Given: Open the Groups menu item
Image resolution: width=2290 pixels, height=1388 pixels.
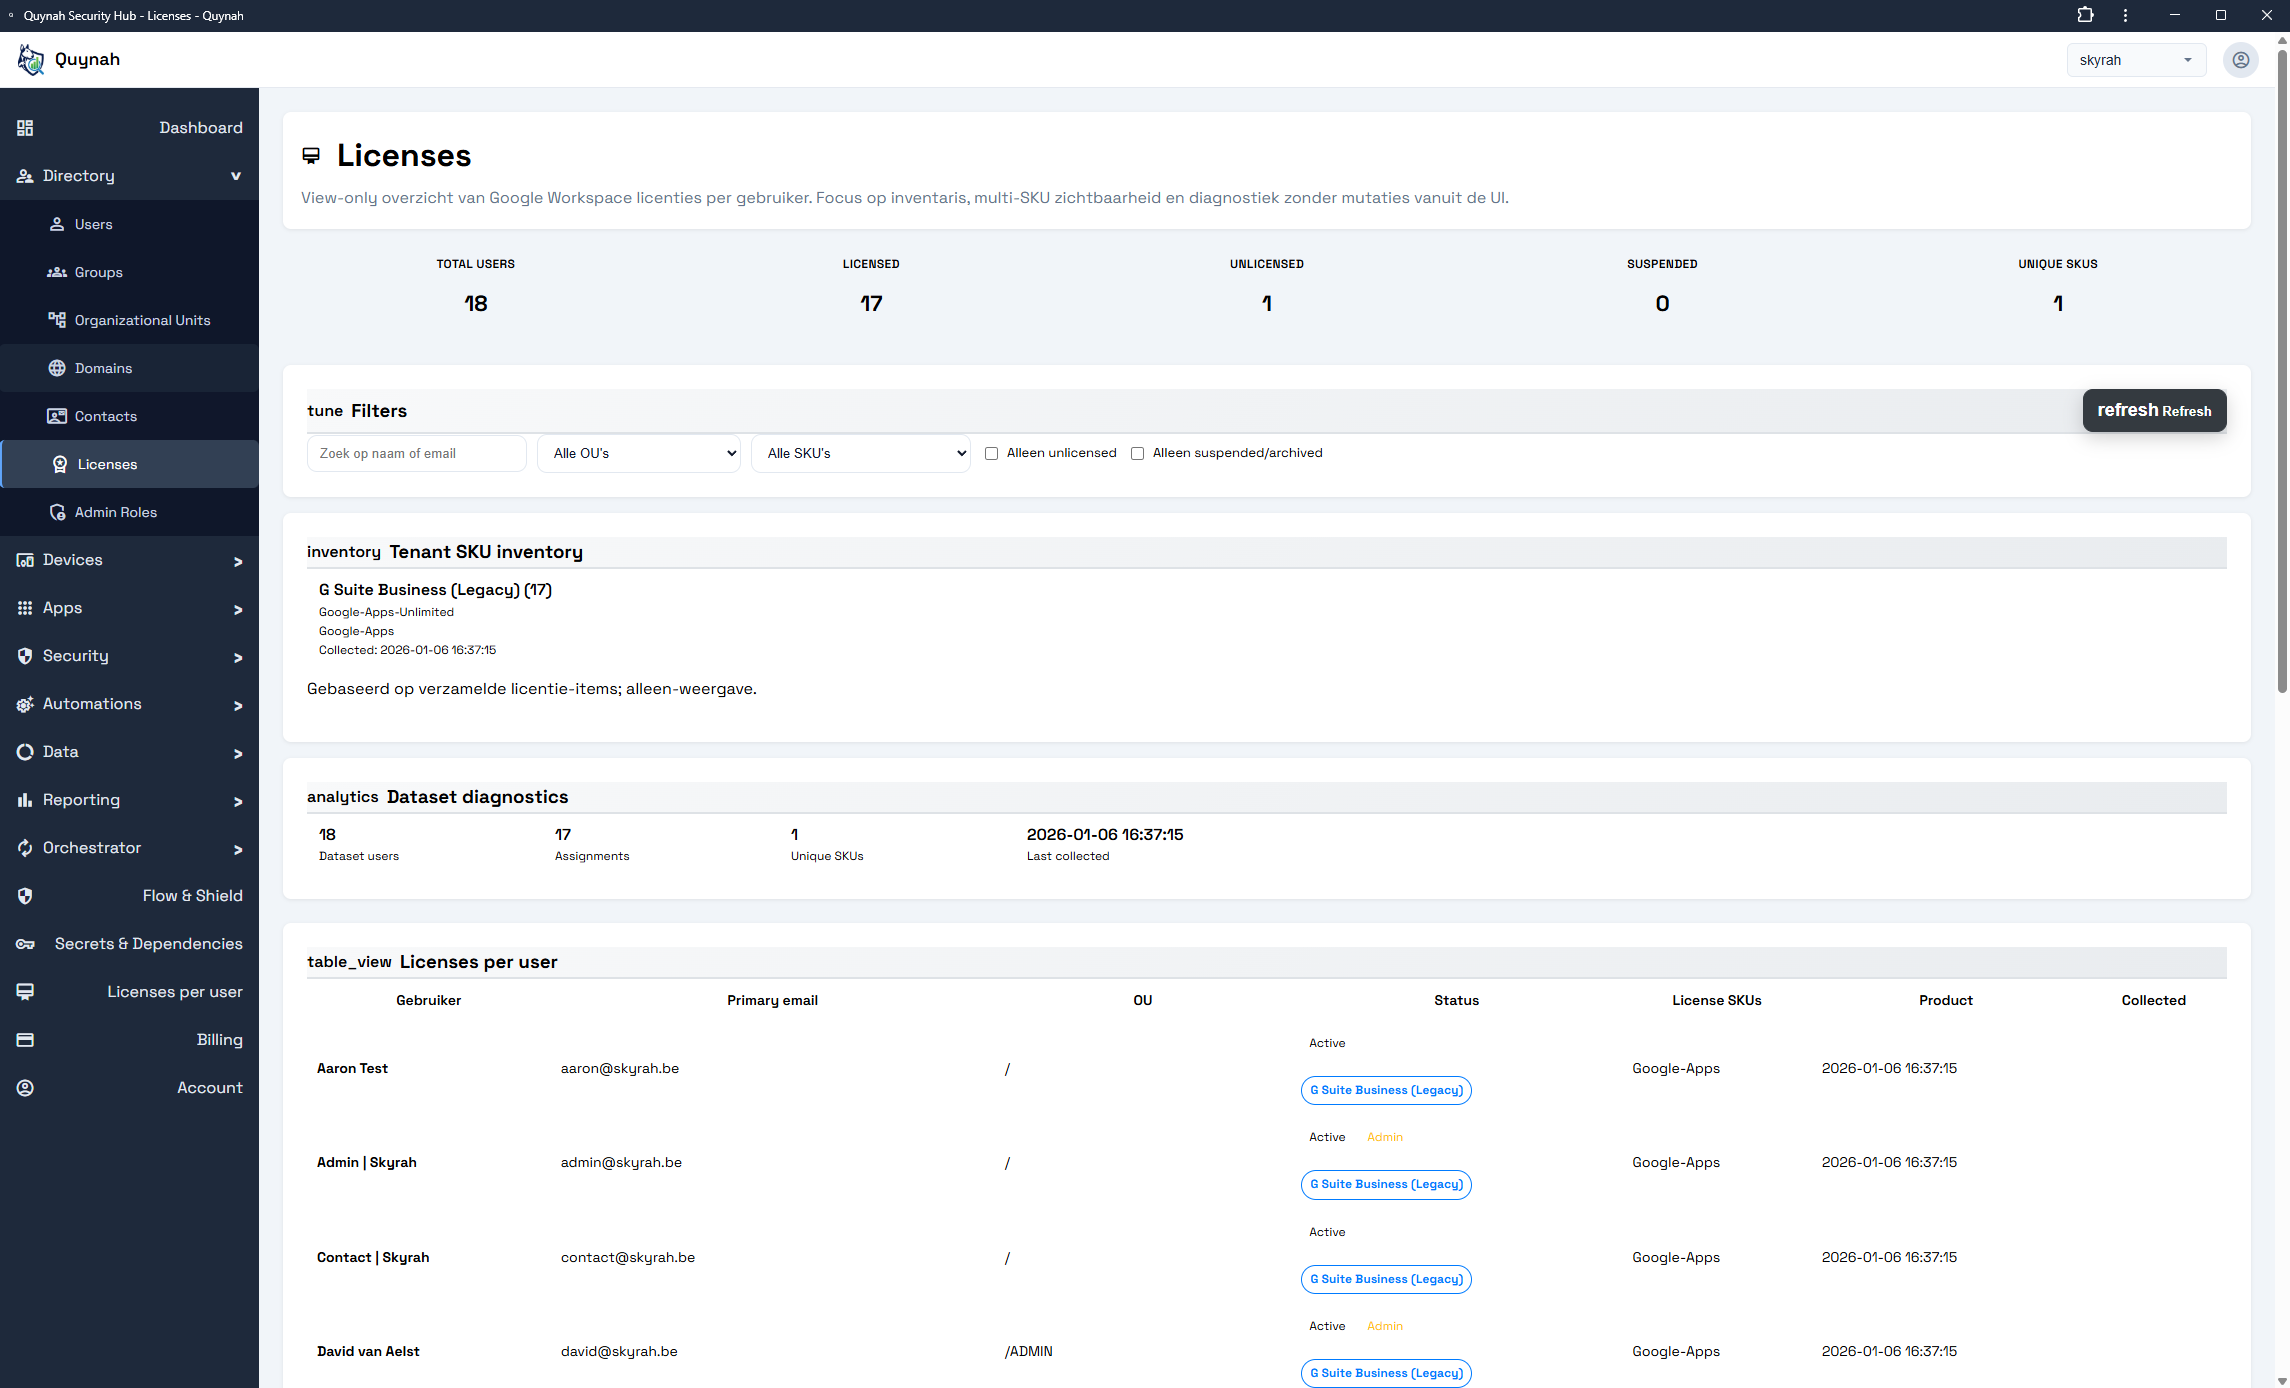Looking at the screenshot, I should [98, 272].
